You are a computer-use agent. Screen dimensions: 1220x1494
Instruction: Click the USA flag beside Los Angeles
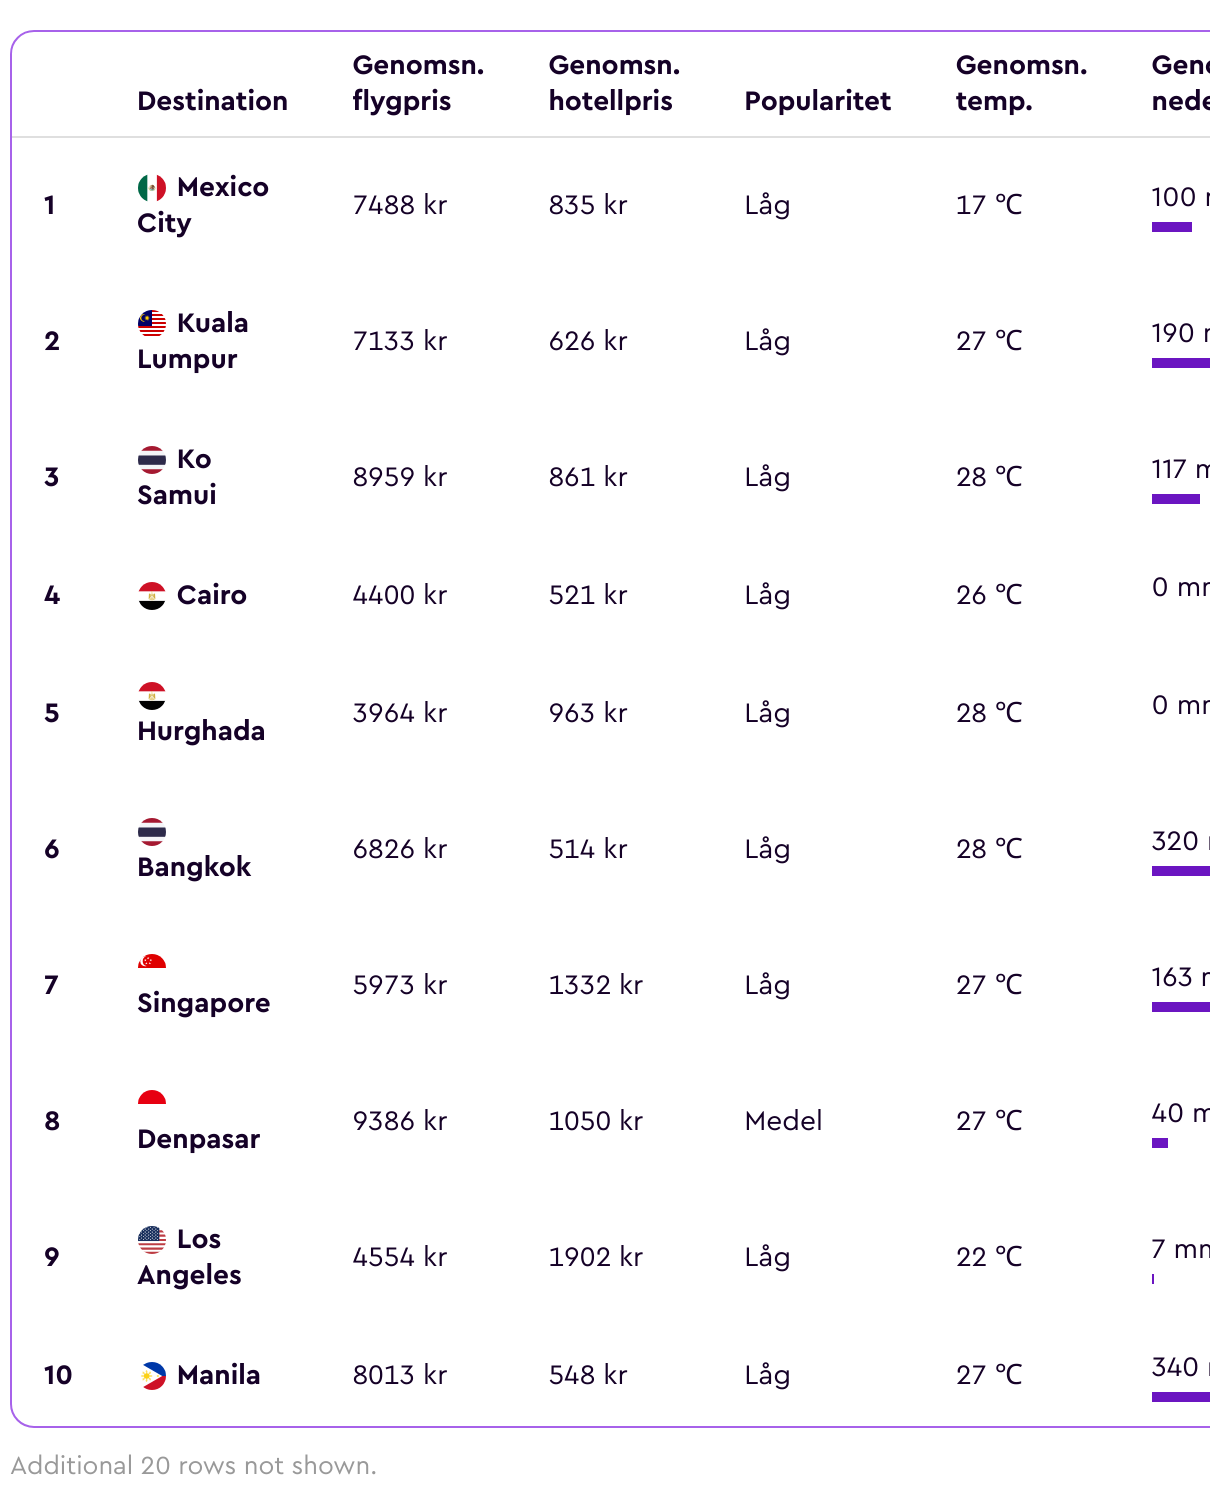click(x=152, y=1239)
